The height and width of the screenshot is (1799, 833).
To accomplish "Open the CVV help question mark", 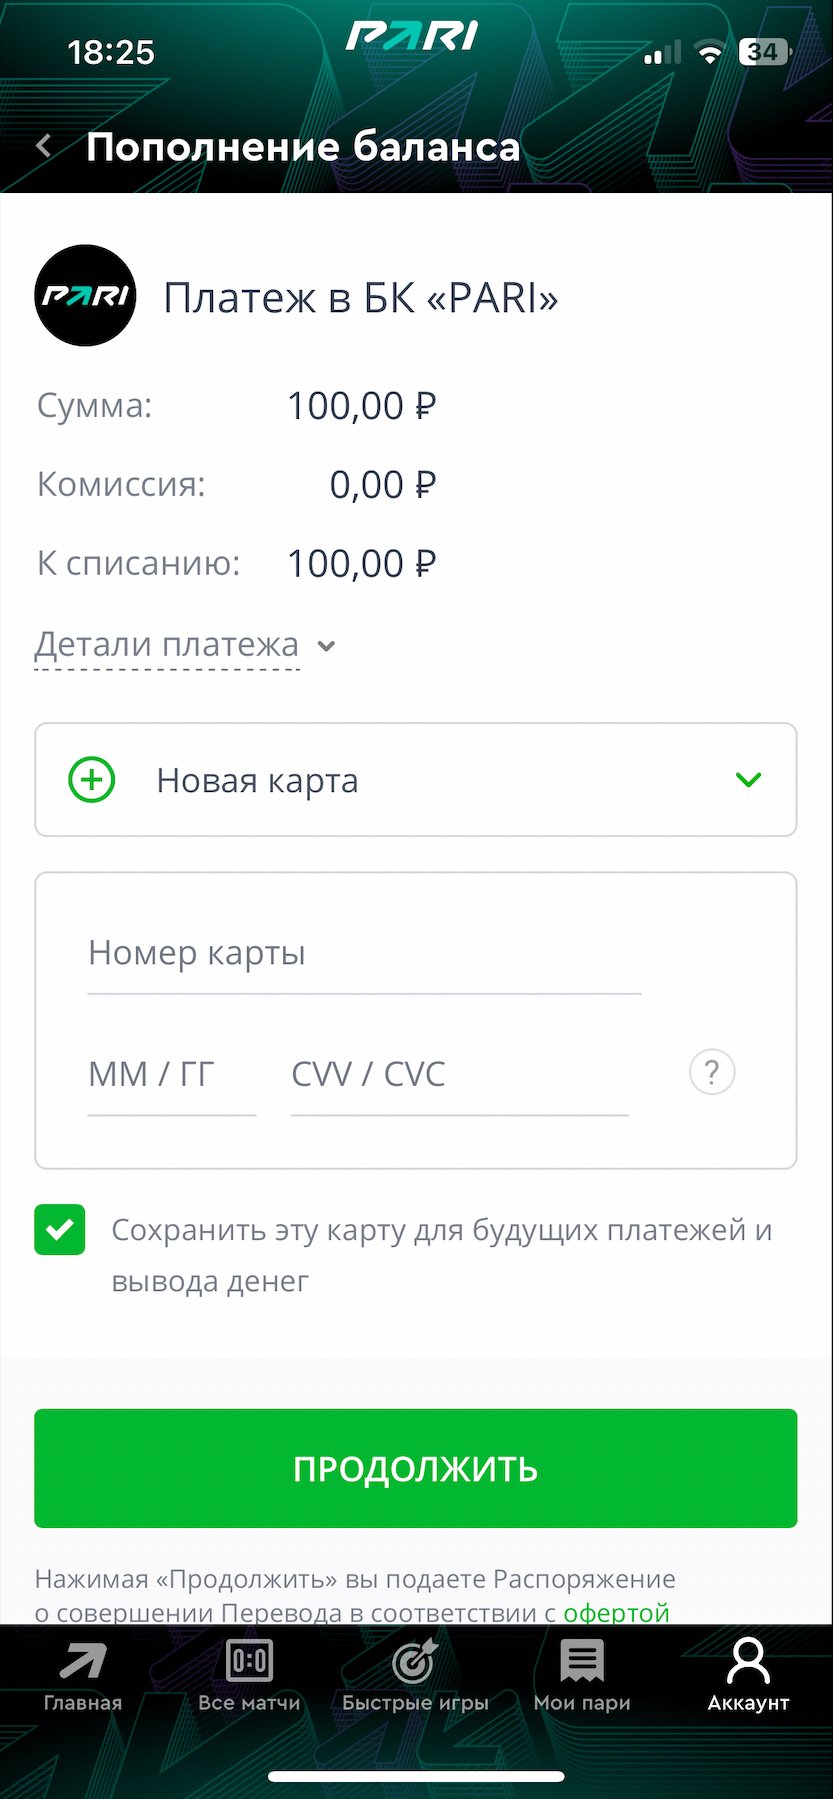I will point(712,1073).
